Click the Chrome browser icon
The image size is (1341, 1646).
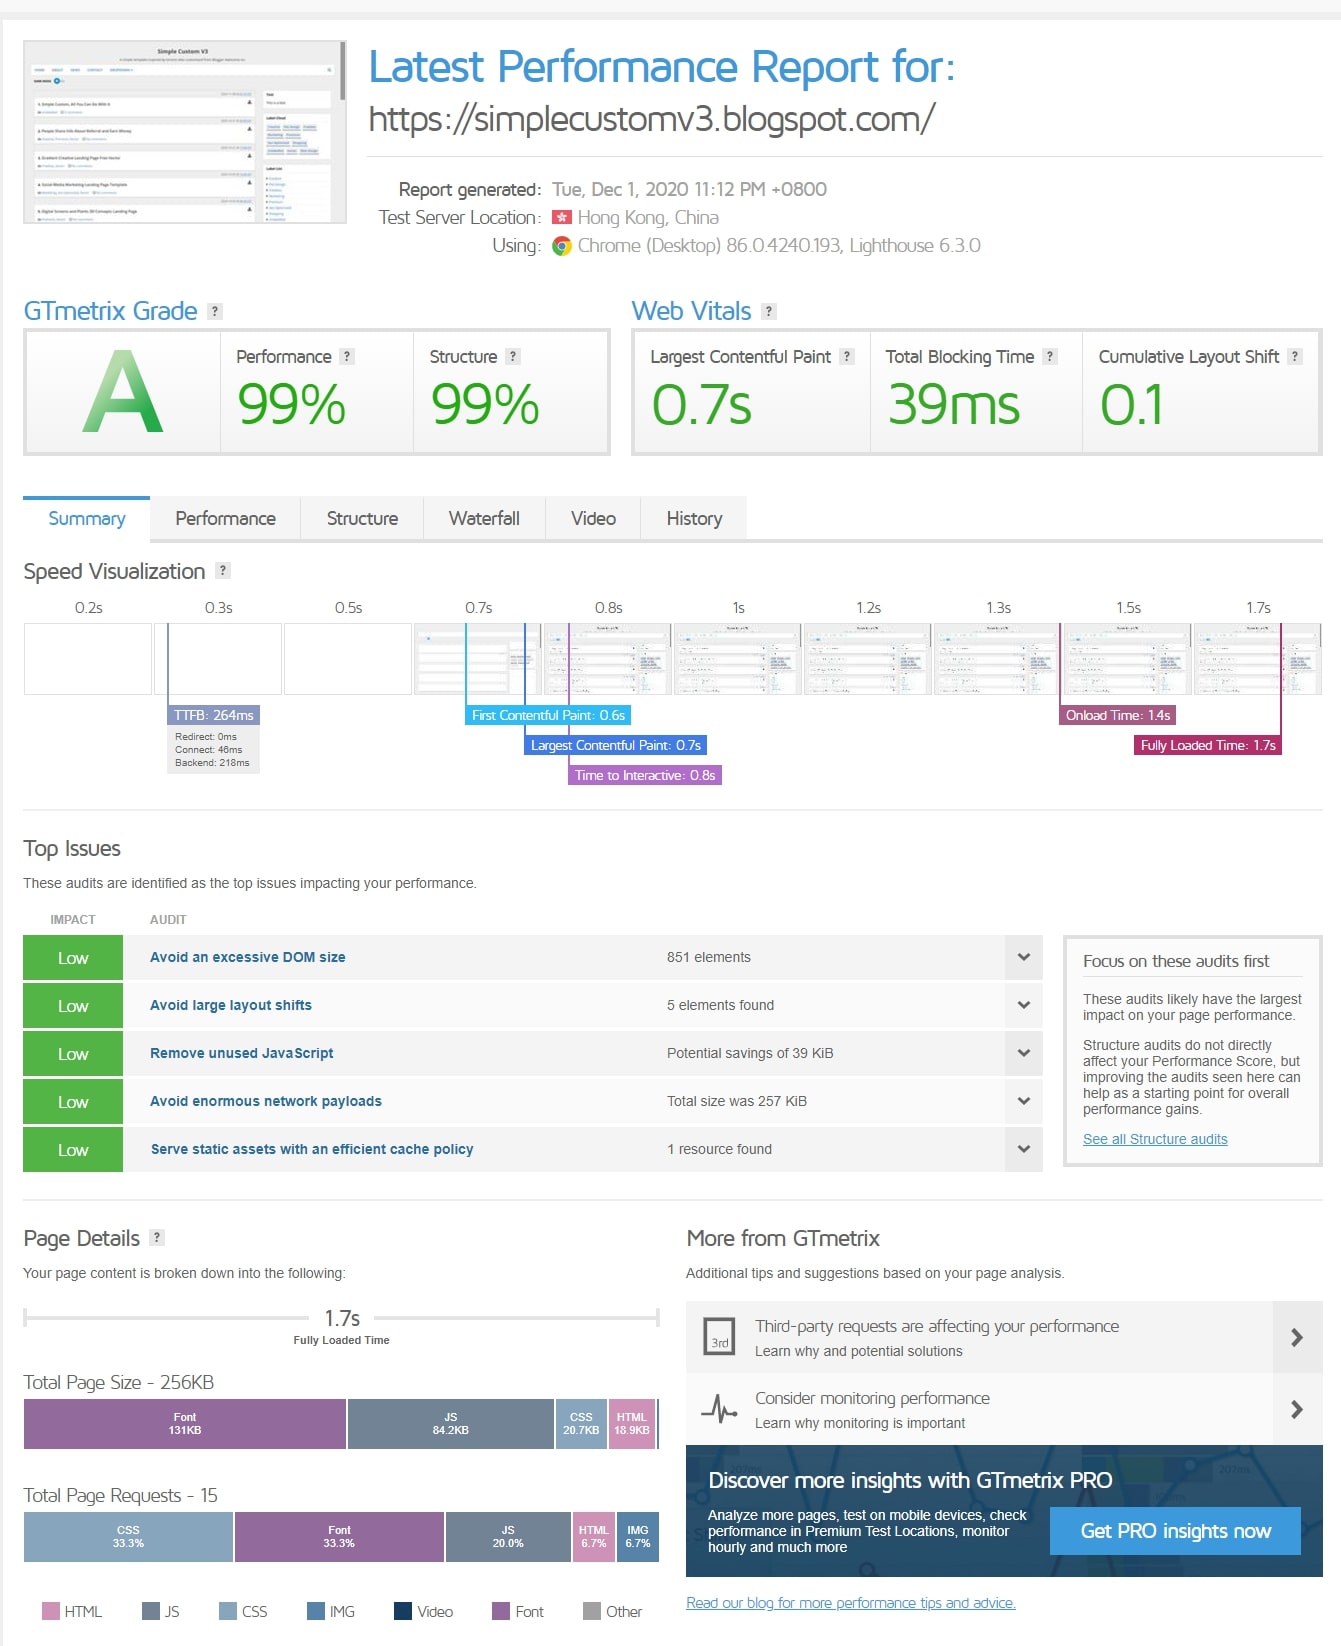[x=562, y=246]
